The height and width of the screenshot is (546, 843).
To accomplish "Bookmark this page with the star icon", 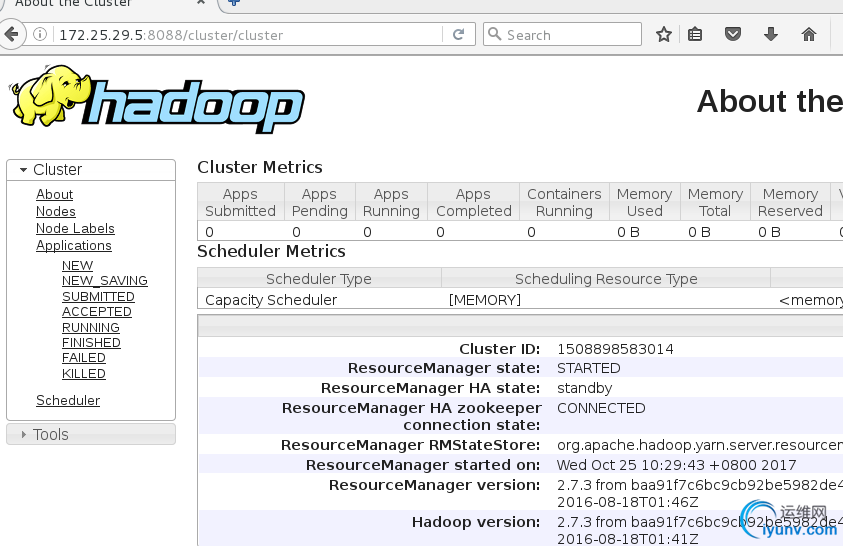I will pyautogui.click(x=664, y=34).
